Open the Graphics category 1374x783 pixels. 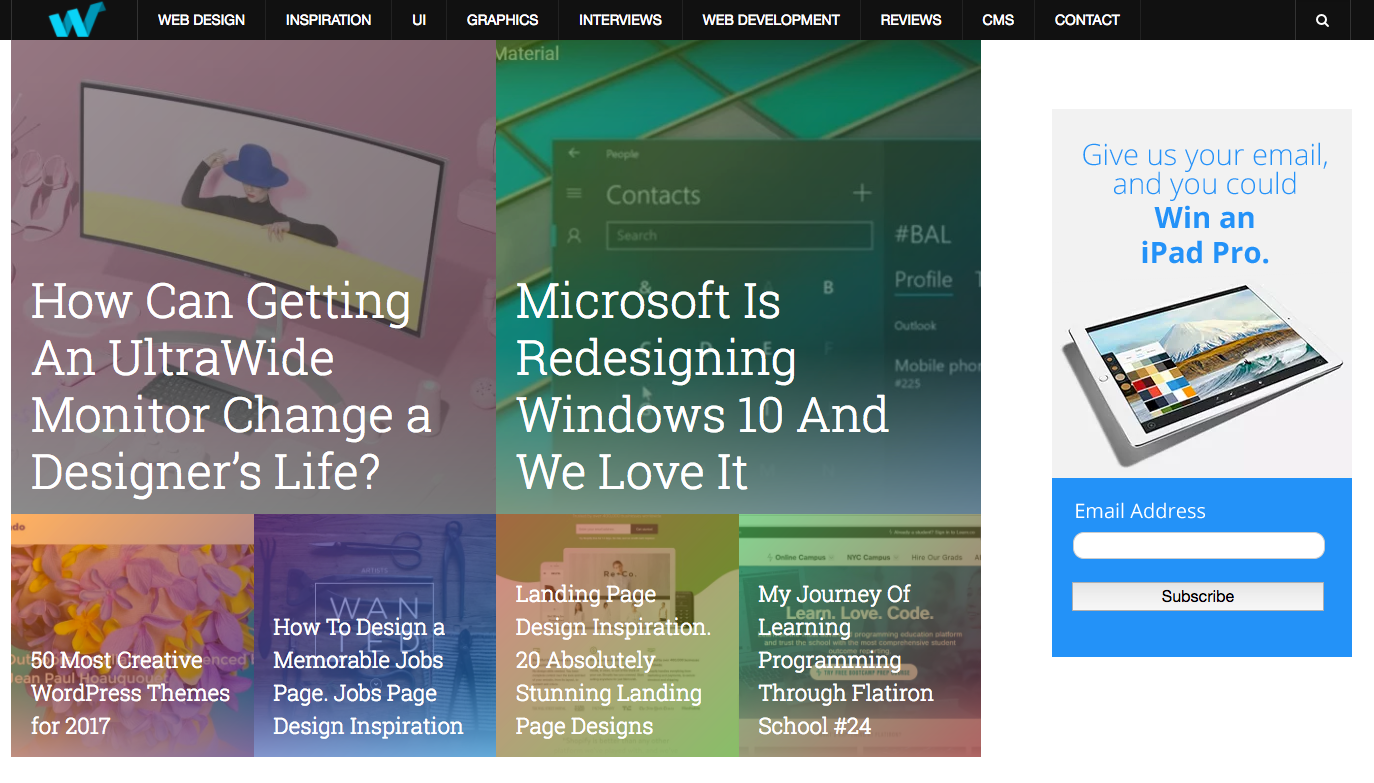click(502, 20)
